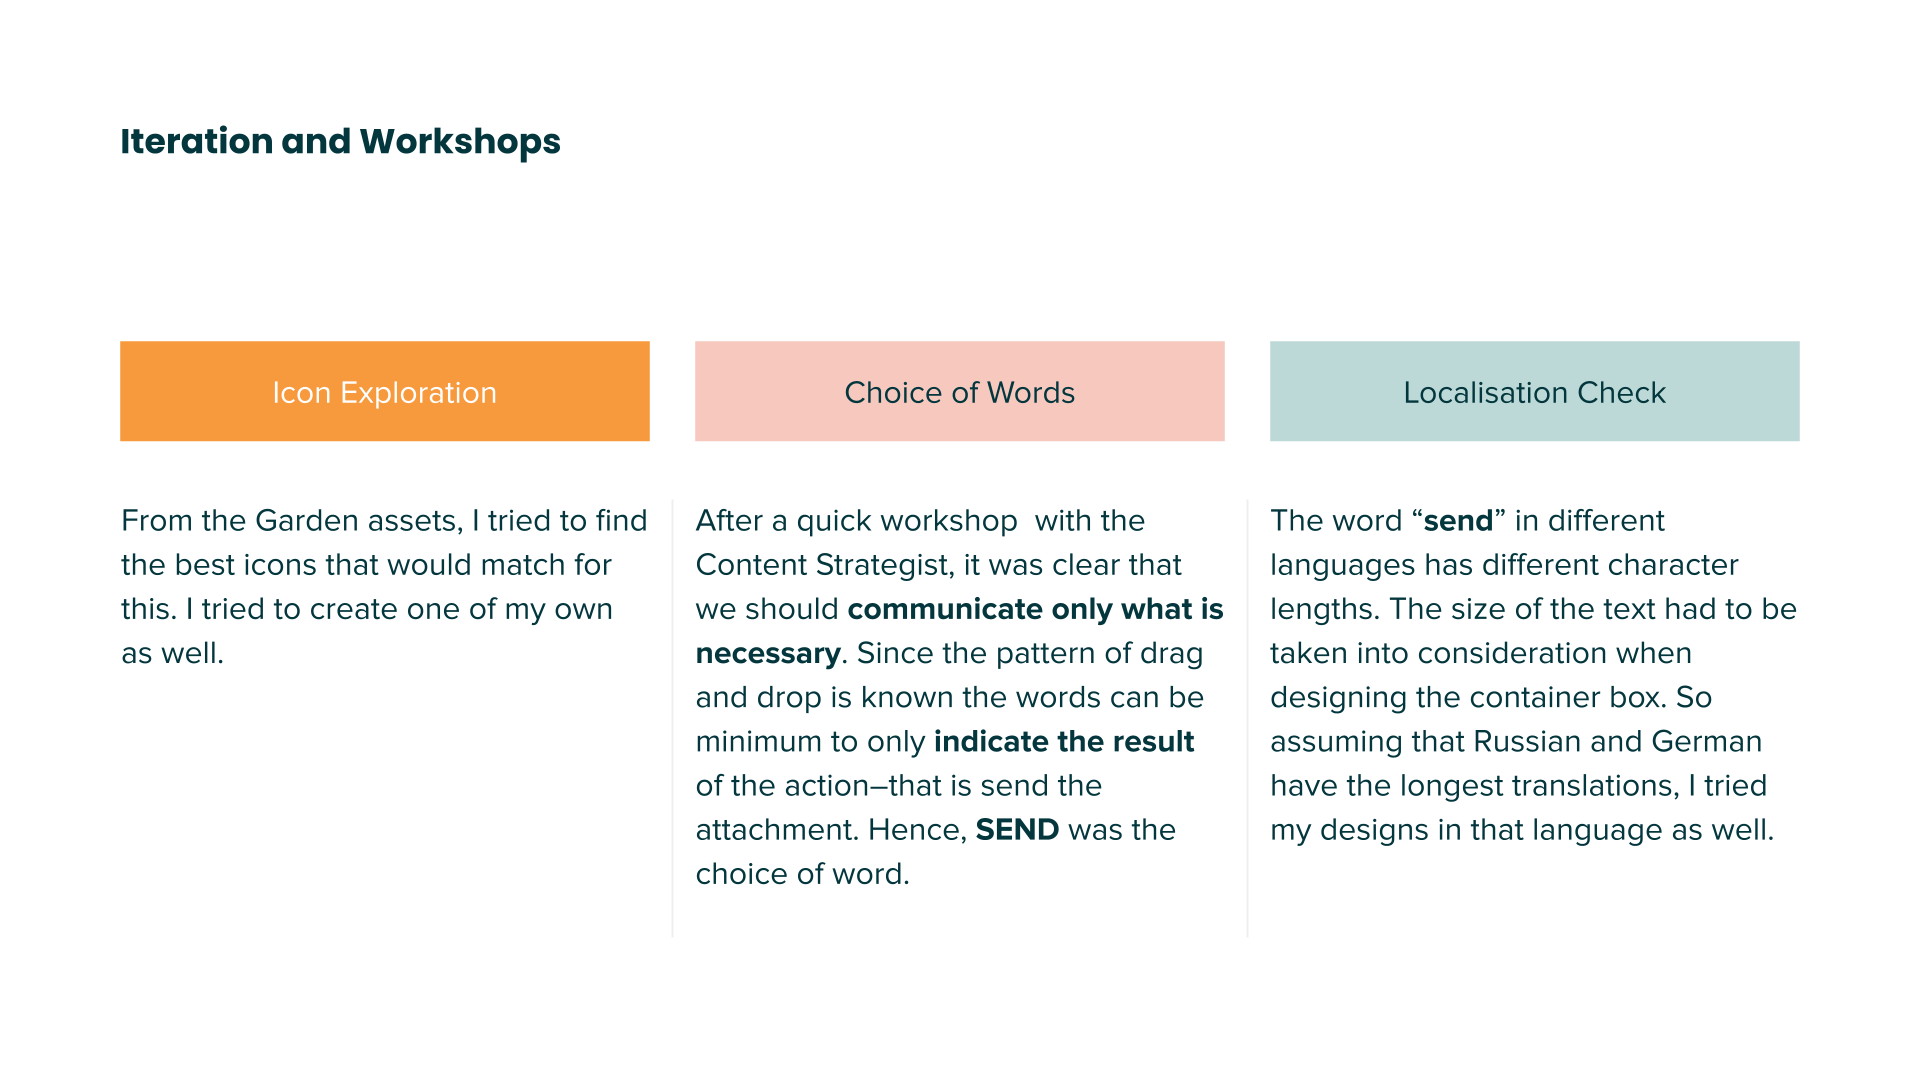Screen dimensions: 1920x1080
Task: Click the words 'Russian and German'
Action: [1617, 741]
